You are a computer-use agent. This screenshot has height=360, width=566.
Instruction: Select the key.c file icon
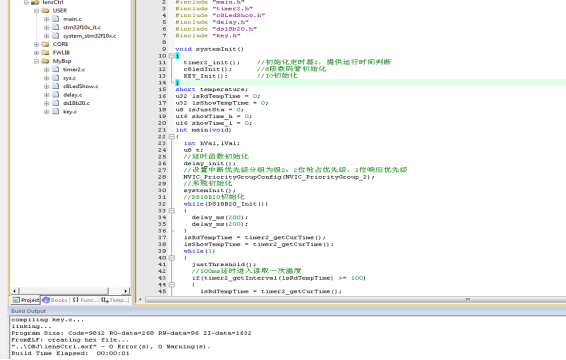click(56, 111)
